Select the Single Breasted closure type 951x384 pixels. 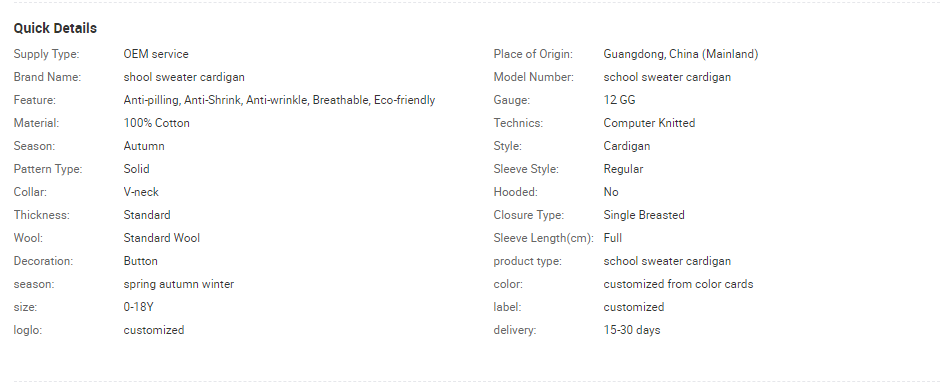(644, 215)
